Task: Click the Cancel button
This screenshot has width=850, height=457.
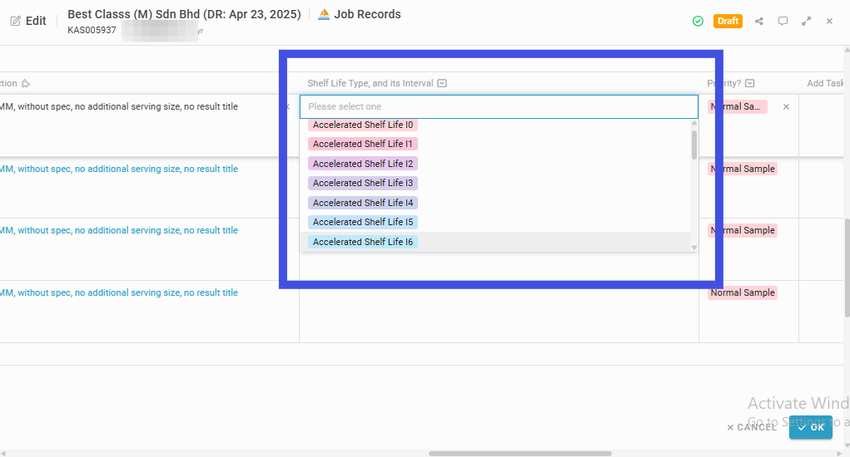Action: (751, 427)
